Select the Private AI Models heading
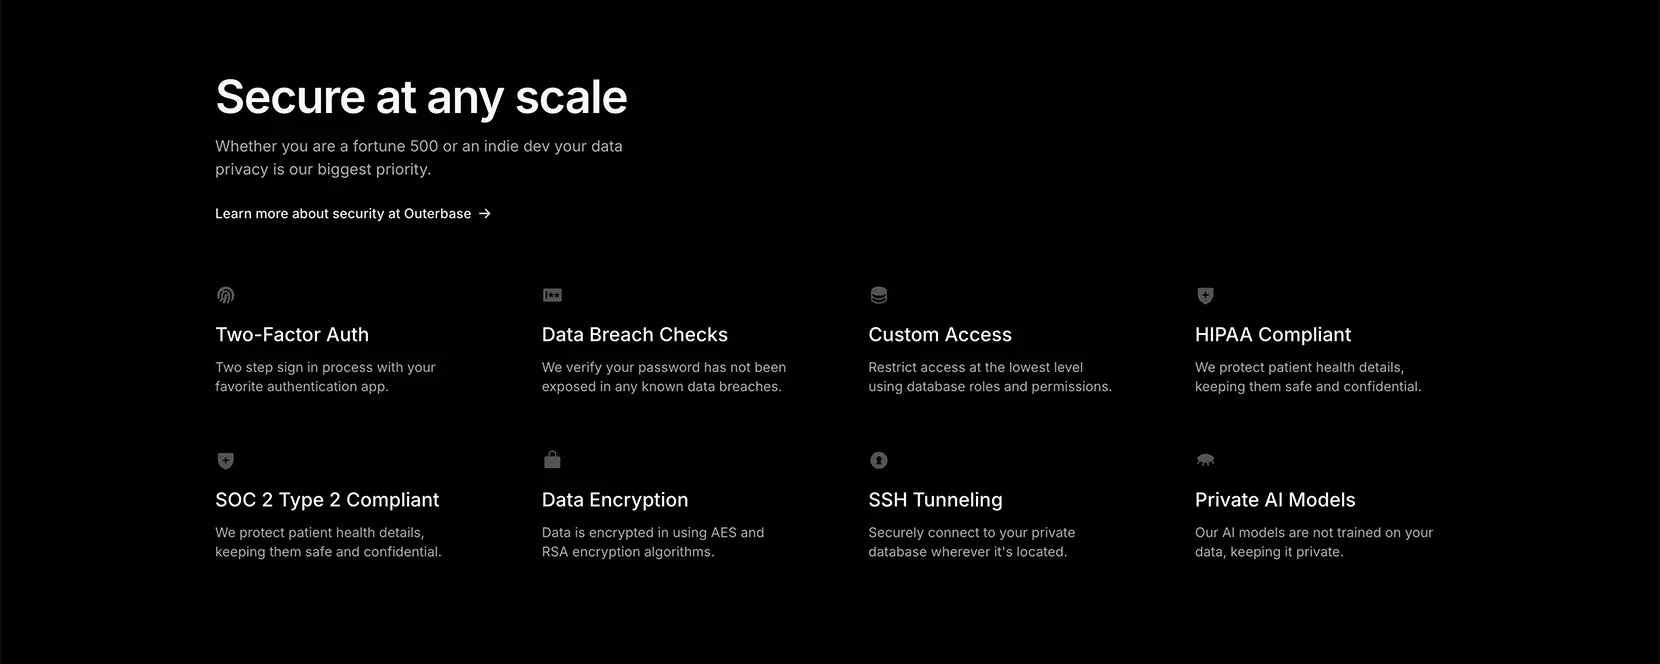The height and width of the screenshot is (664, 1660). (x=1275, y=500)
